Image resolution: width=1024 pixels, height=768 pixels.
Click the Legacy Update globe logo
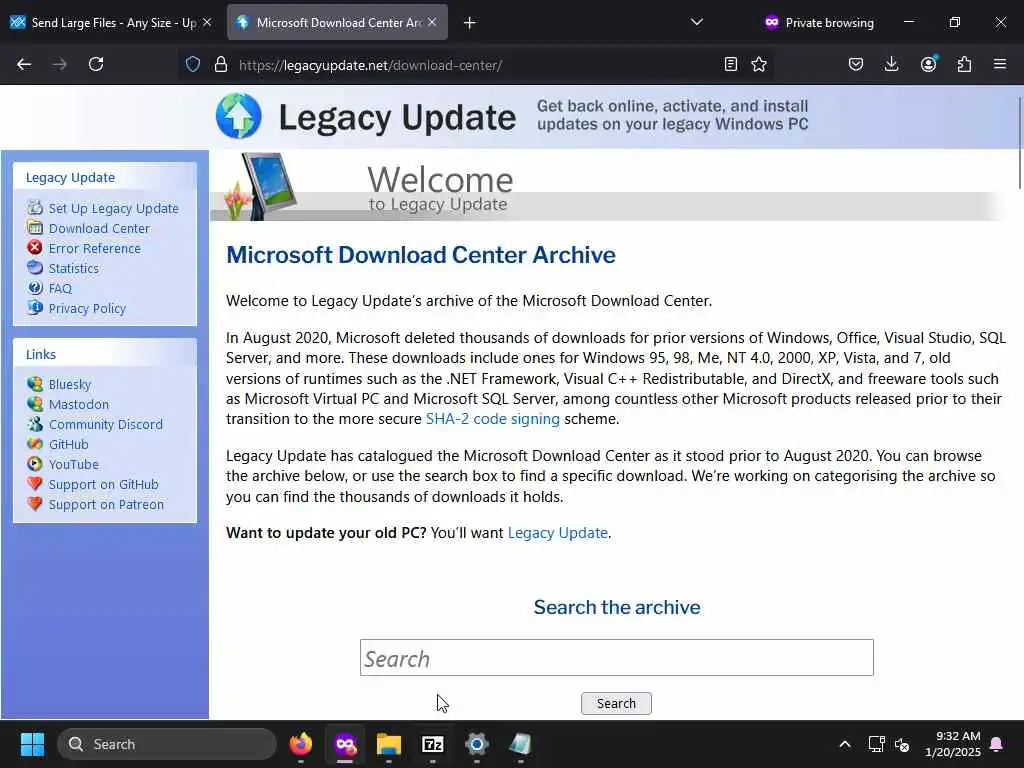[x=238, y=116]
